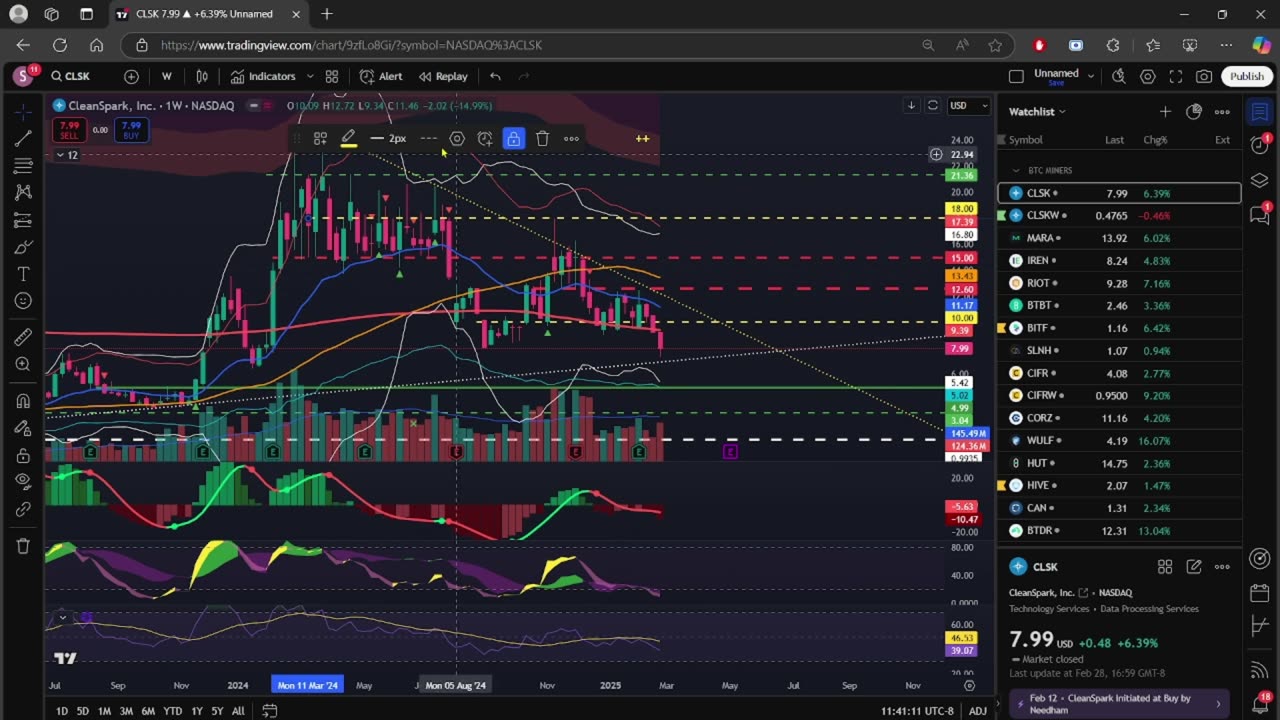Open the W interval selector
This screenshot has width=1280, height=720.
[166, 76]
